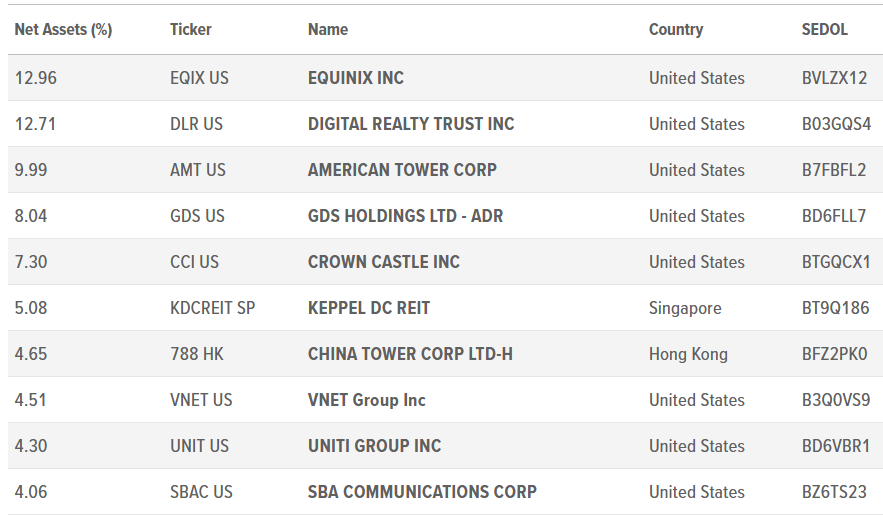Select CROWN CASTLE INC holding
883x515 pixels.
[x=384, y=262]
